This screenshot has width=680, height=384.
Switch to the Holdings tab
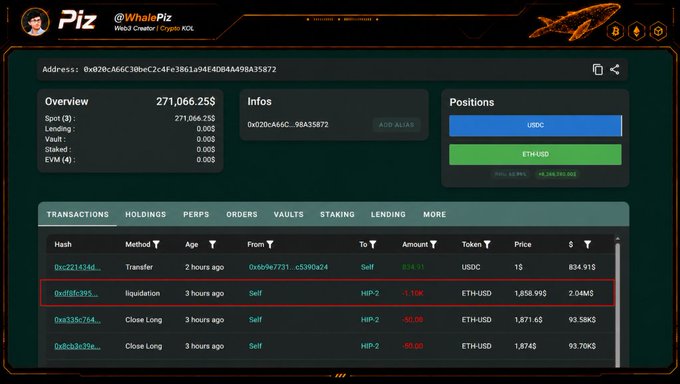pyautogui.click(x=146, y=214)
